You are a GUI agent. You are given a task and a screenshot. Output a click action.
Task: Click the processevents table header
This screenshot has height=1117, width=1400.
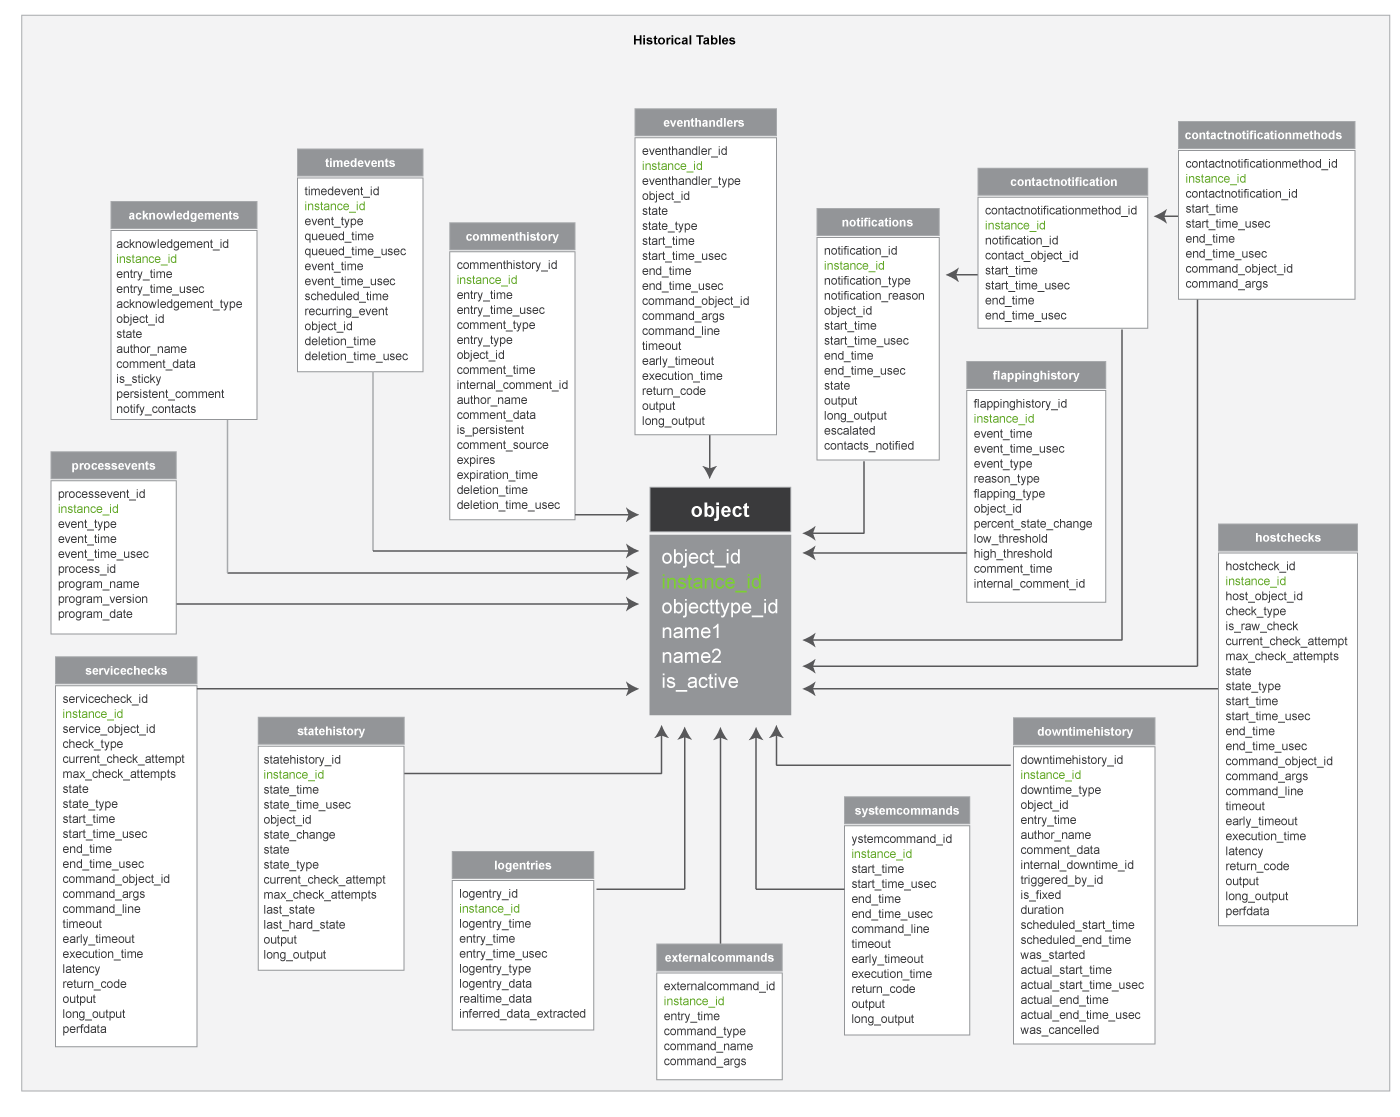pyautogui.click(x=113, y=465)
